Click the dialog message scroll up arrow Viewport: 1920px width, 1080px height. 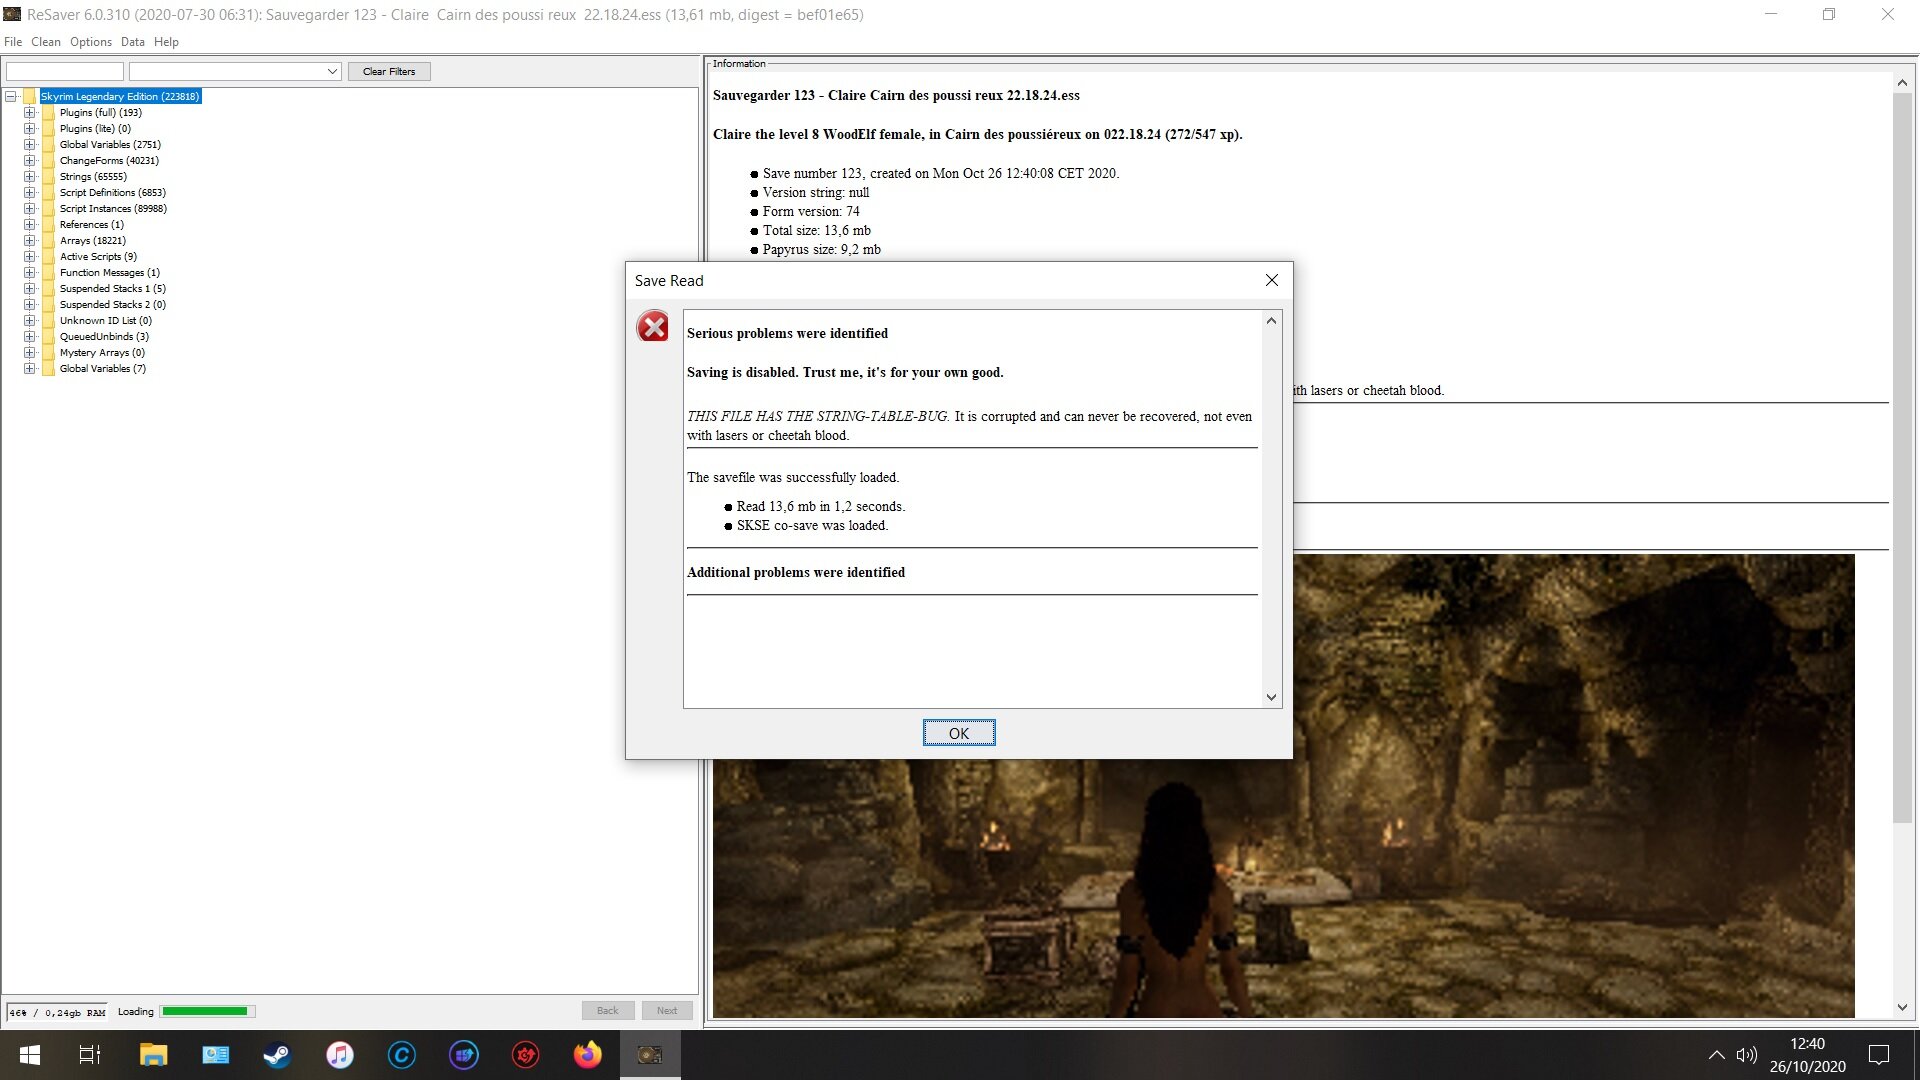[x=1272, y=321]
